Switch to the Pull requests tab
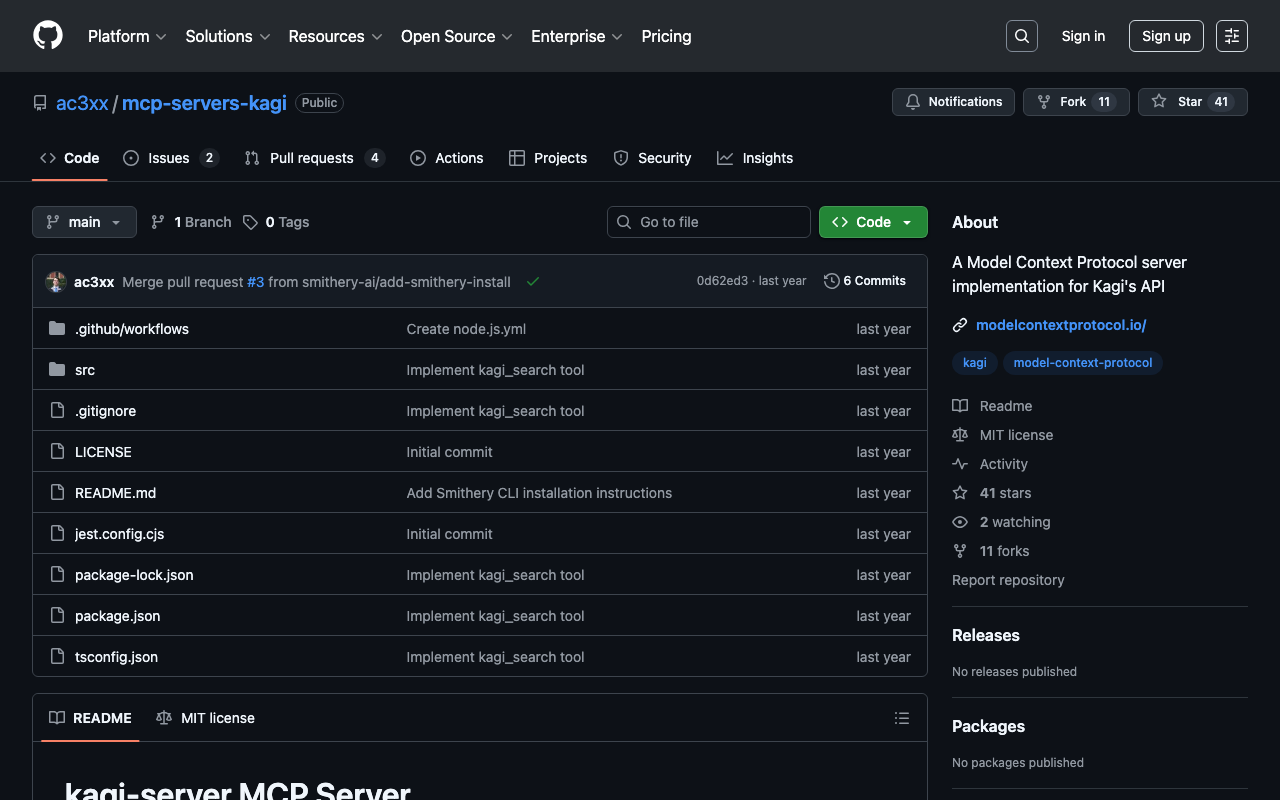This screenshot has width=1280, height=800. [x=311, y=158]
